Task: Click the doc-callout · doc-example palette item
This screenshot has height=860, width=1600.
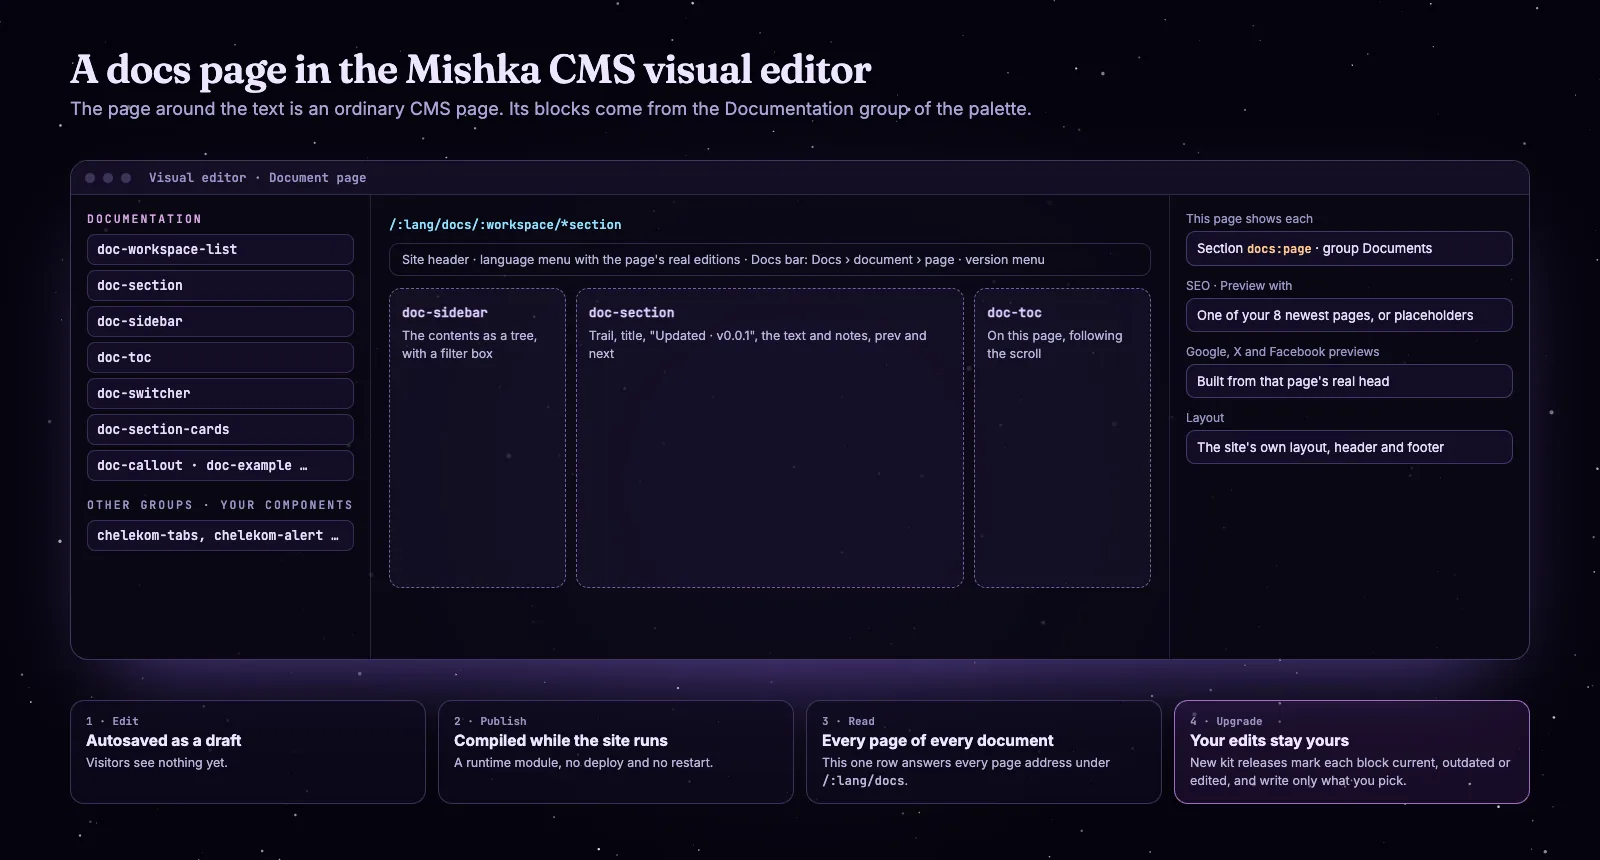Action: click(220, 465)
